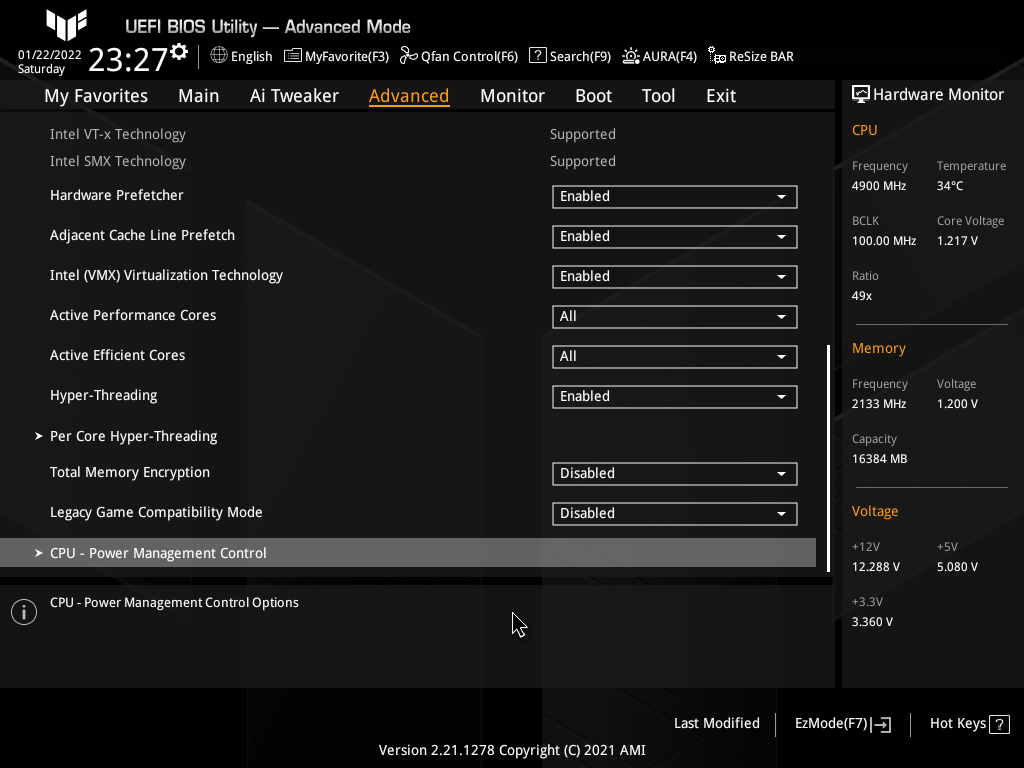Viewport: 1024px width, 768px height.
Task: Open Intel VMX Virtualization Technology dropdown
Action: [675, 276]
